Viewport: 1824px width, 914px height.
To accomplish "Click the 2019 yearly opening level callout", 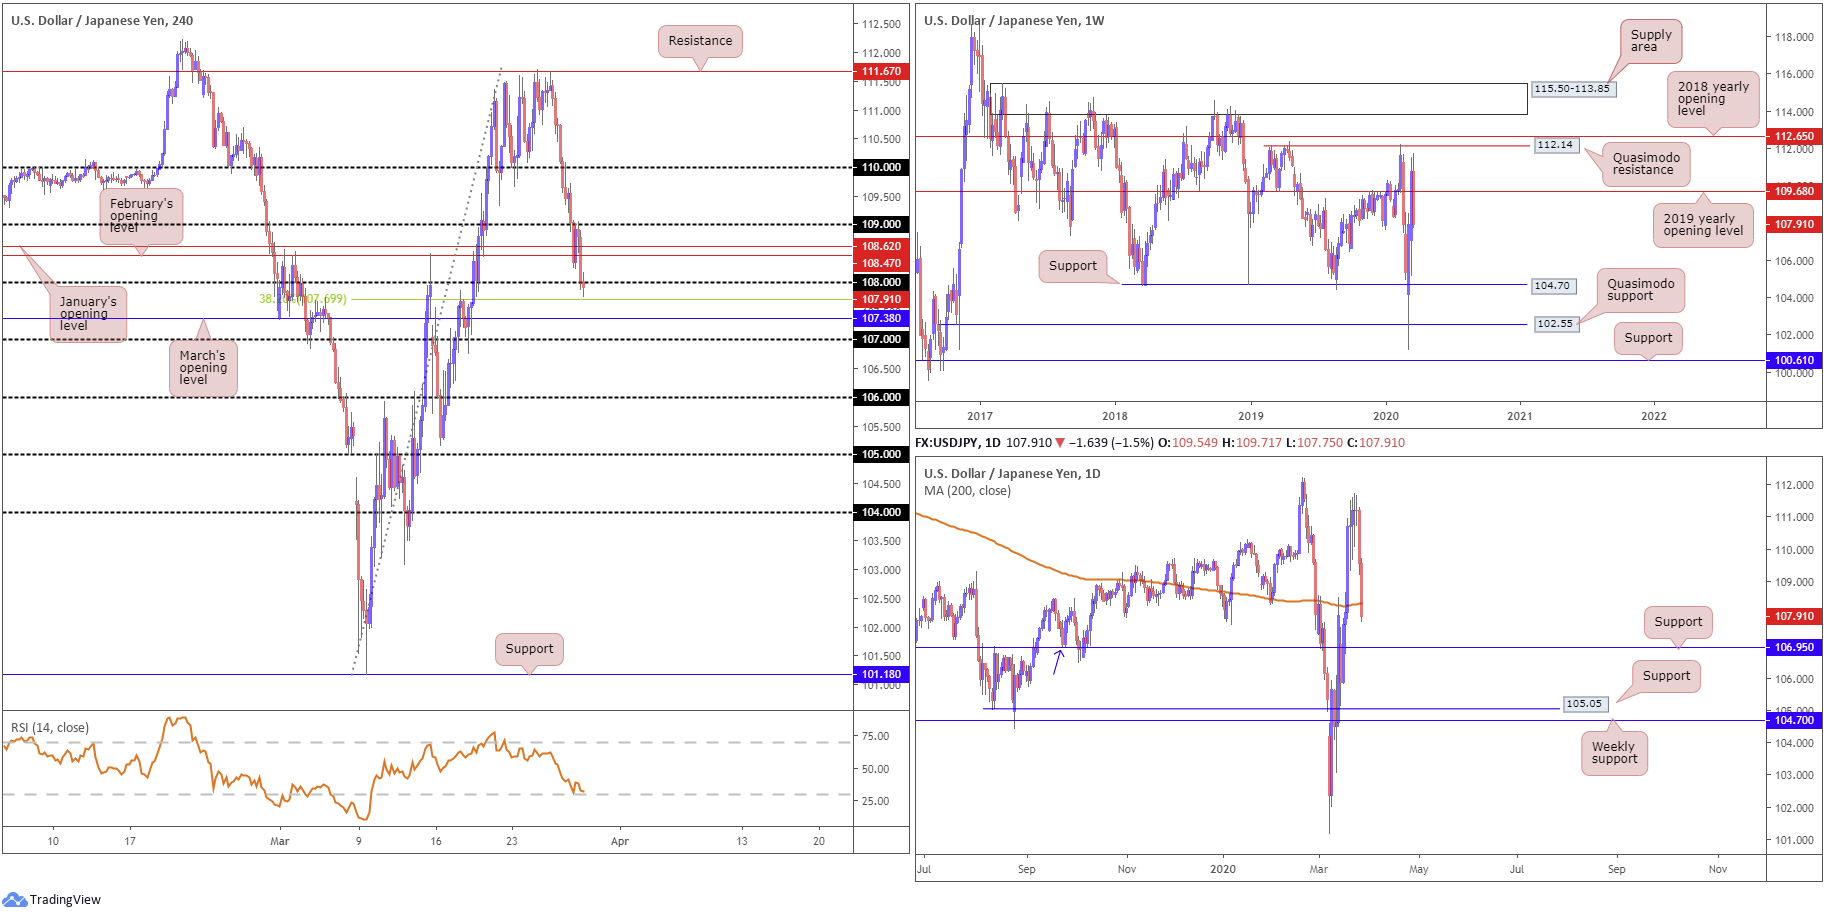I will pyautogui.click(x=1703, y=225).
